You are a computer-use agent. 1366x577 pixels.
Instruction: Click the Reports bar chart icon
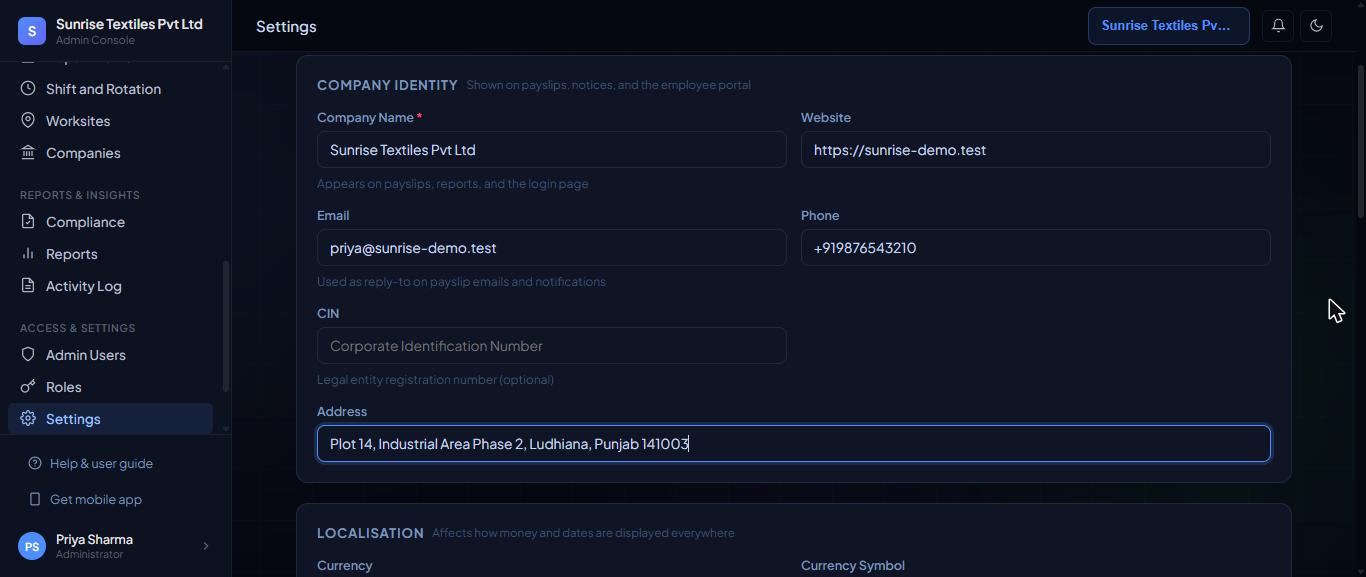click(28, 254)
